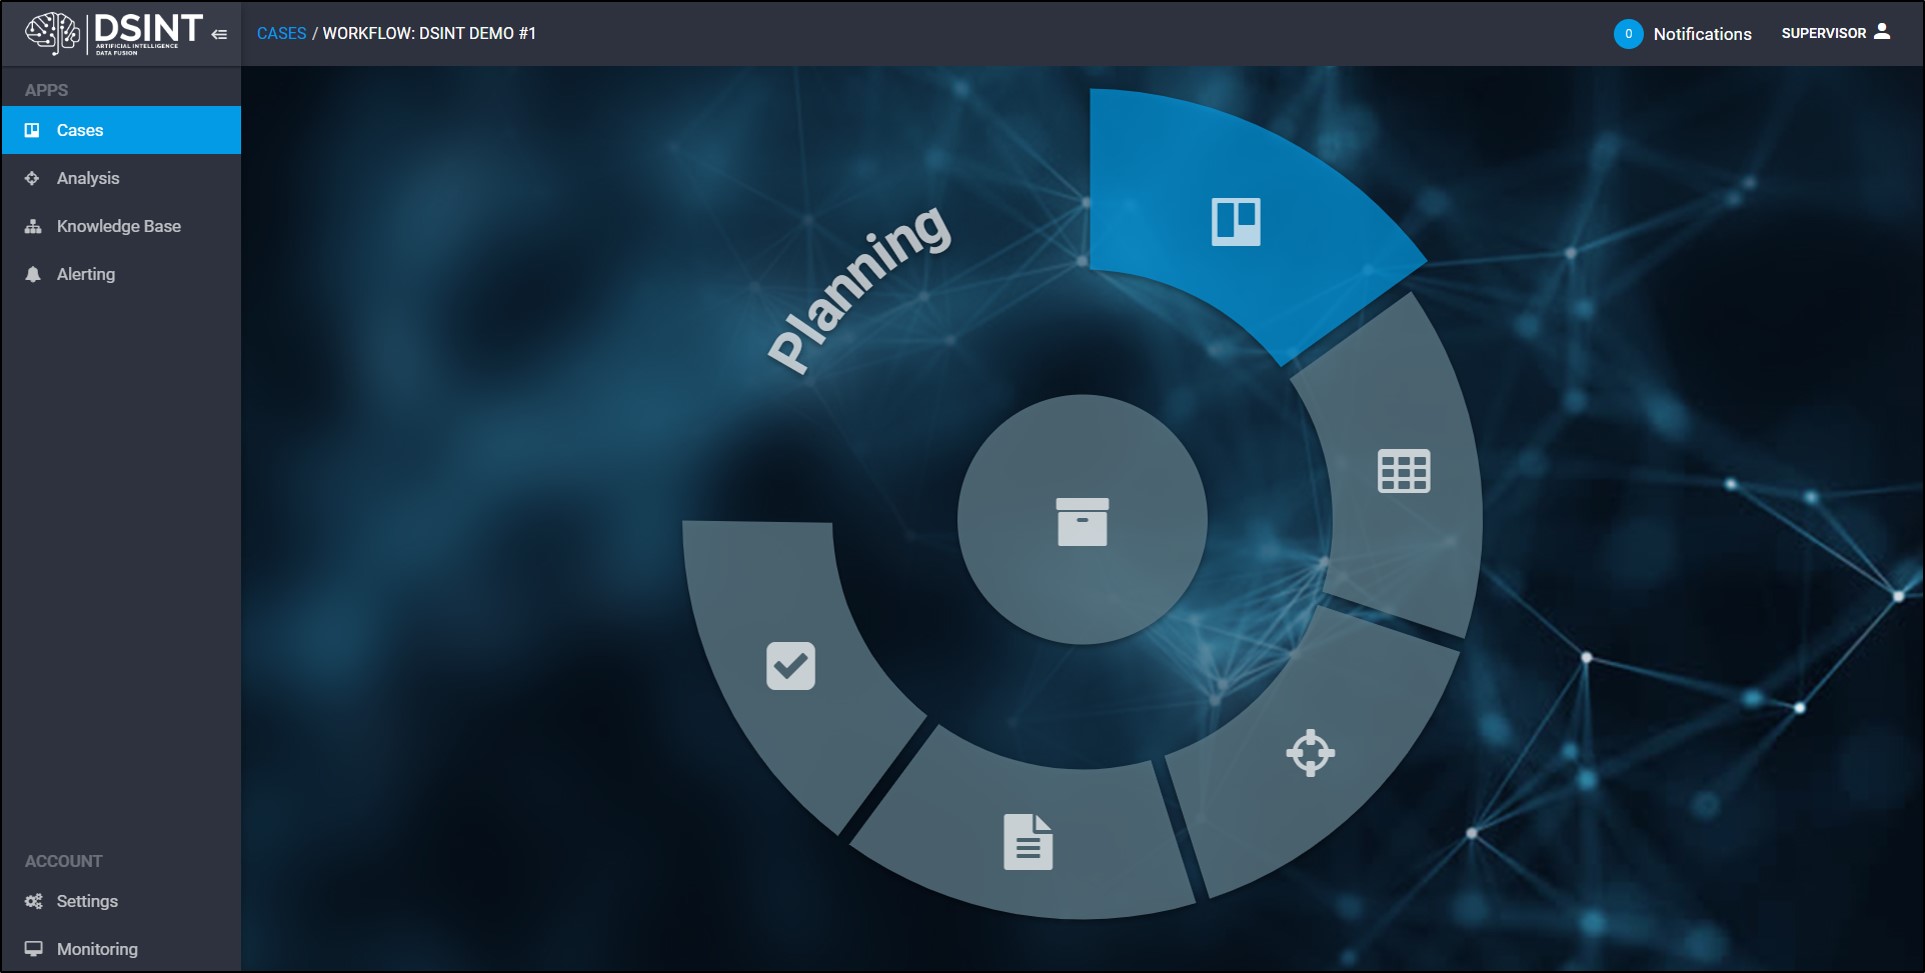The height and width of the screenshot is (973, 1925).
Task: Click the CASES breadcrumb link
Action: (x=281, y=33)
